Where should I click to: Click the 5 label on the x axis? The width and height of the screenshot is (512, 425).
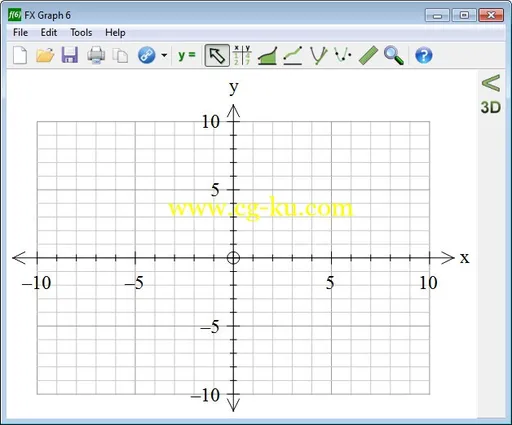[330, 283]
